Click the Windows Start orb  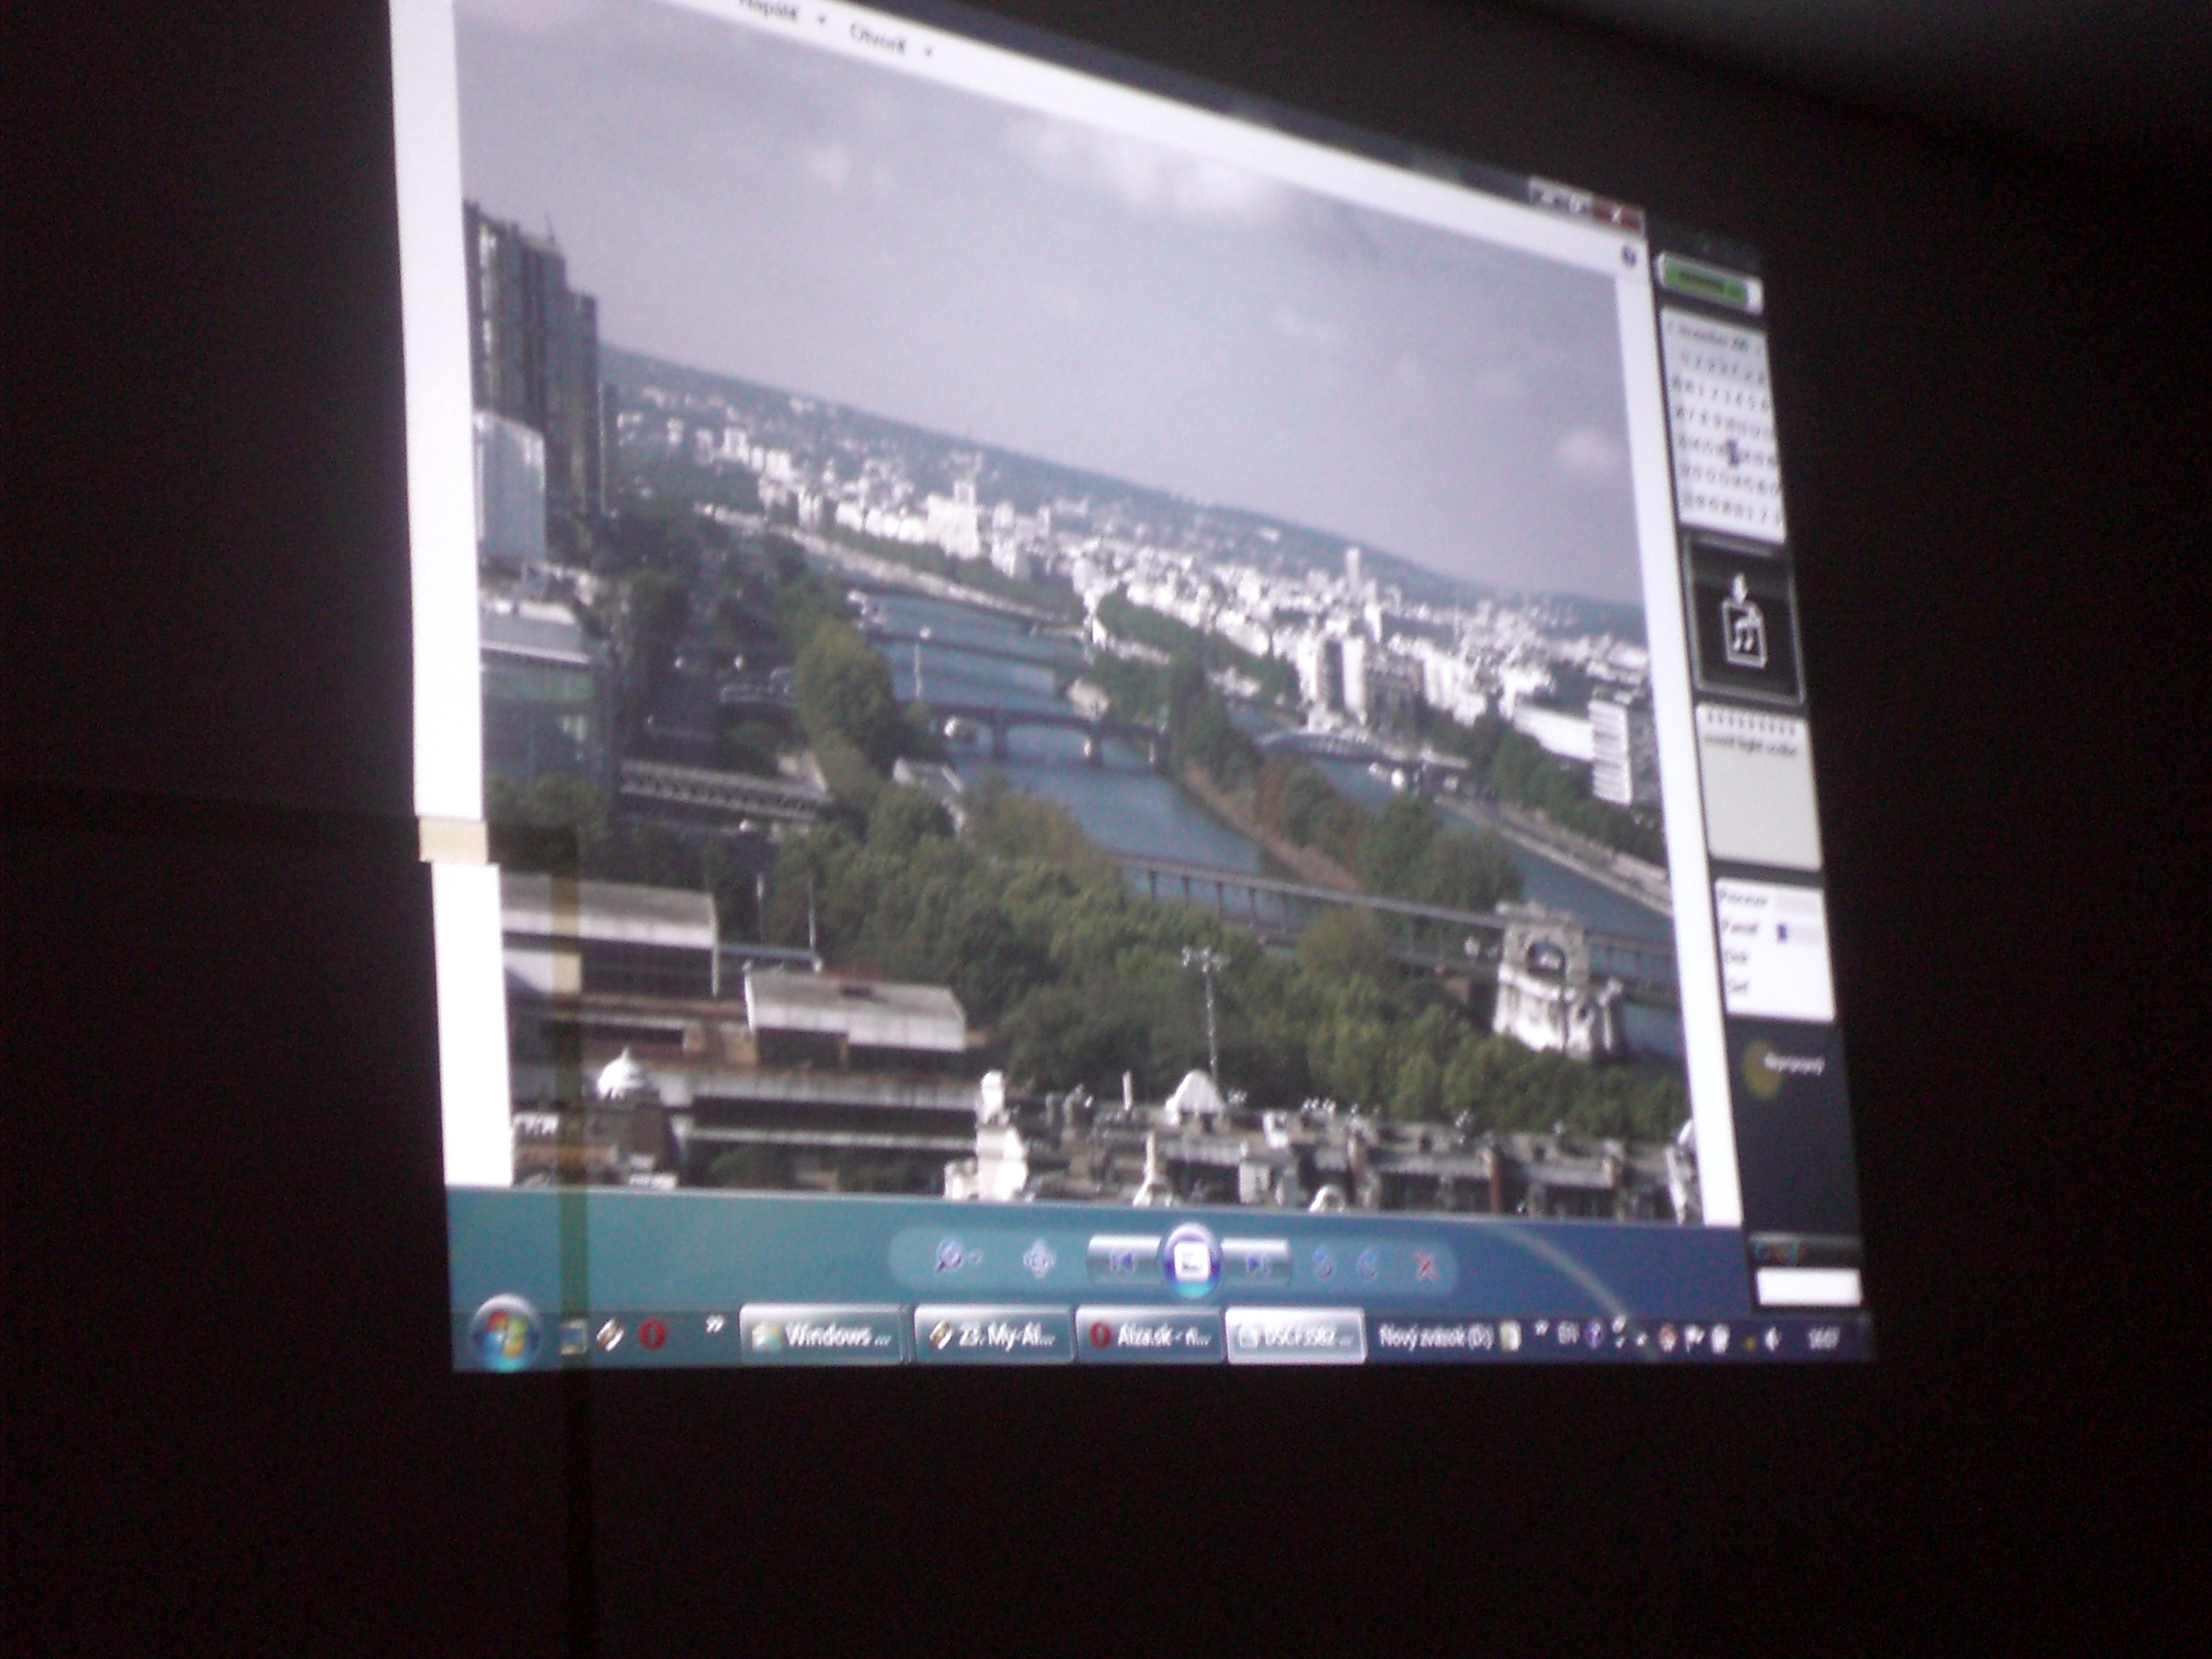click(x=505, y=1334)
